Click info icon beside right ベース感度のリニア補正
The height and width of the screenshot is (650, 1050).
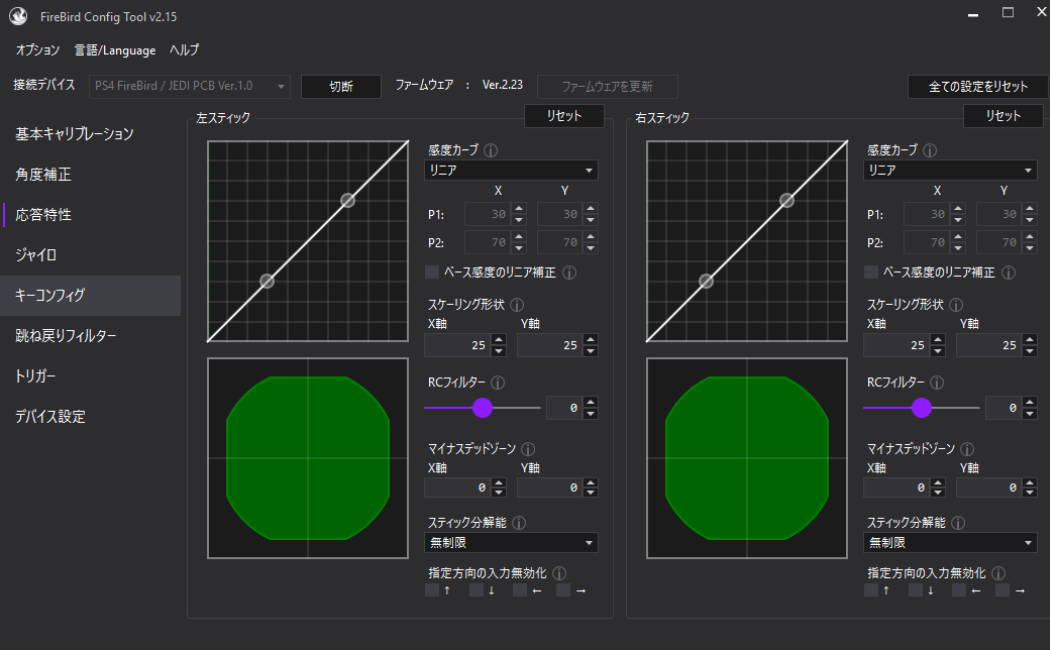[1008, 272]
